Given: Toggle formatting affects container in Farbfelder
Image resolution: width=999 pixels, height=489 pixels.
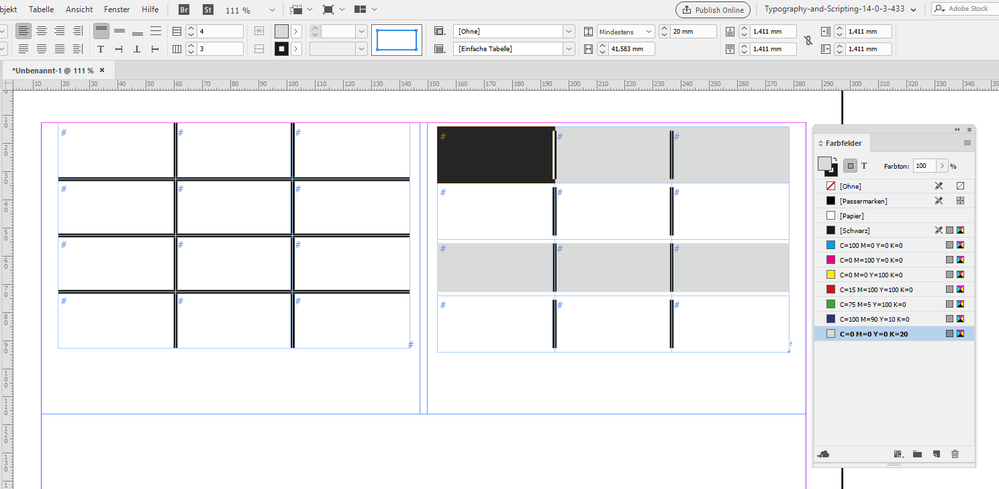Looking at the screenshot, I should pyautogui.click(x=851, y=166).
